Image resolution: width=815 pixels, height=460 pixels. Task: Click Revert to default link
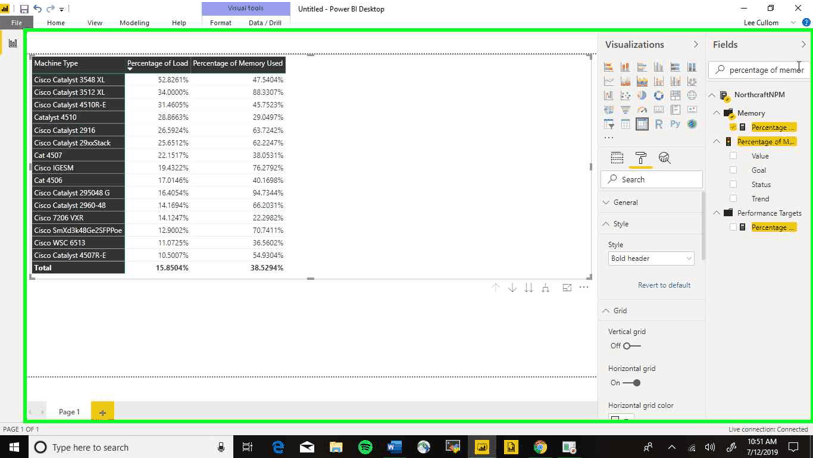(664, 285)
